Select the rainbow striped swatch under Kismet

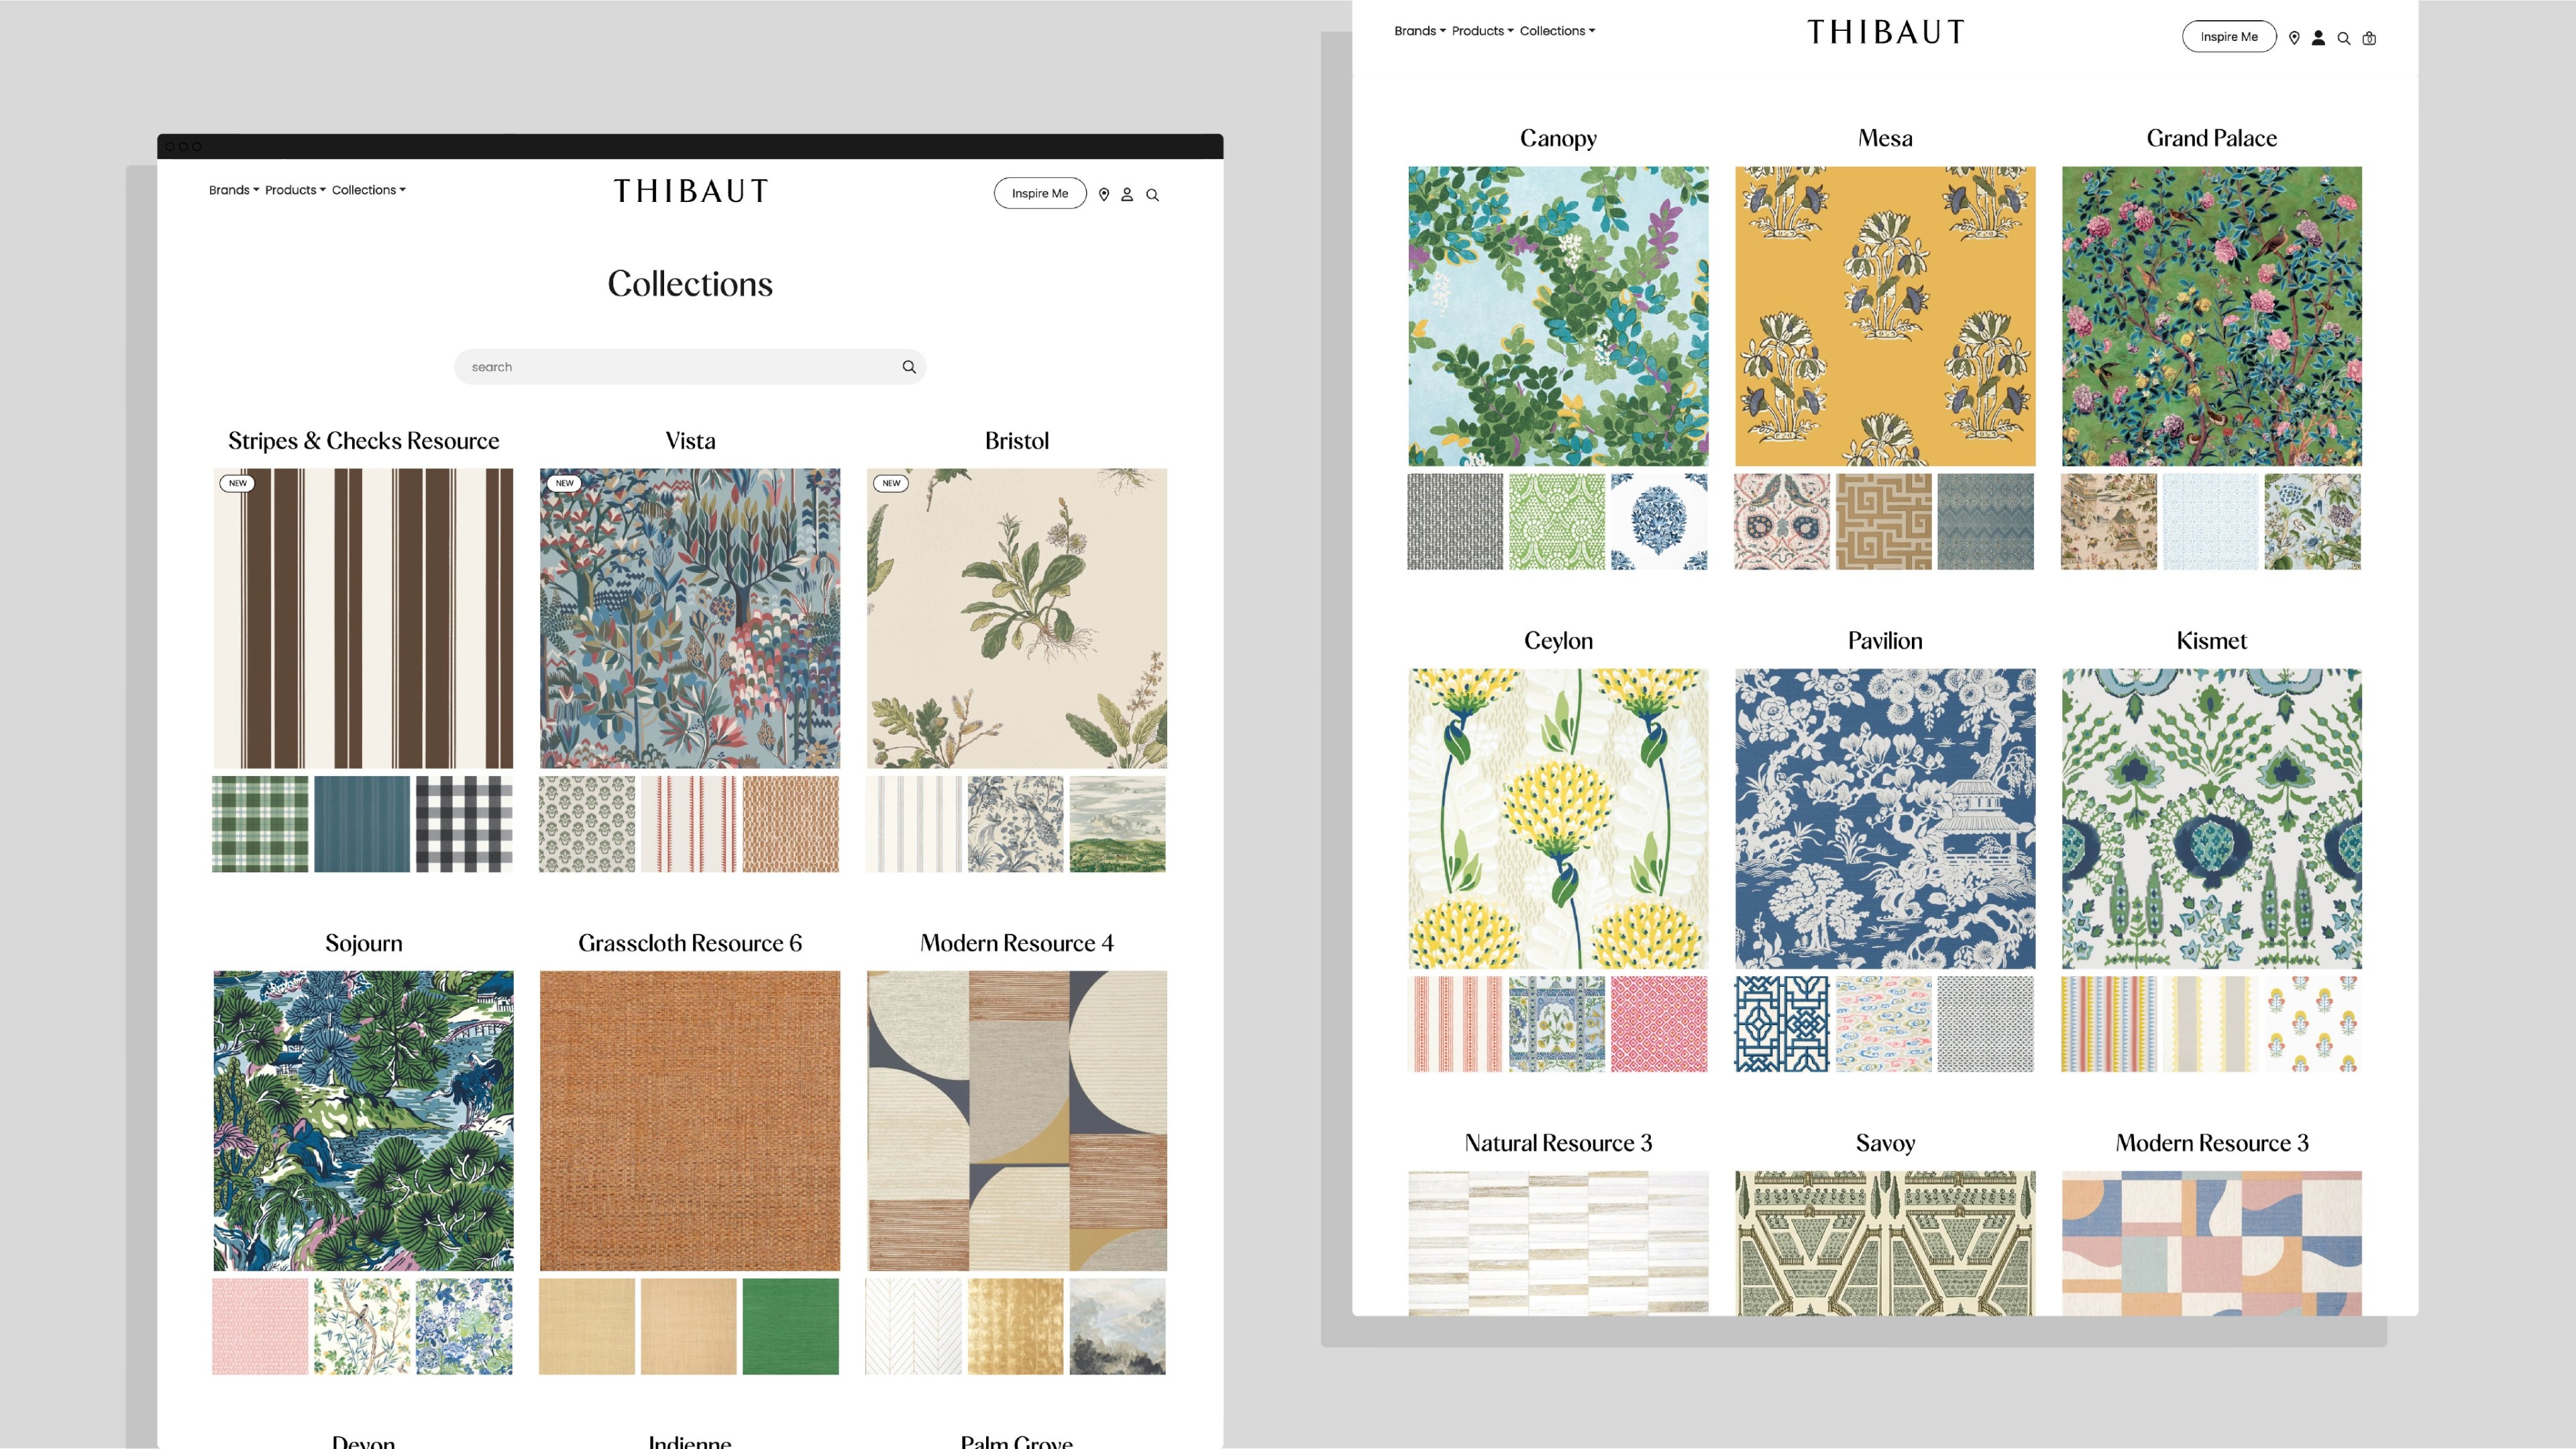[2109, 1024]
